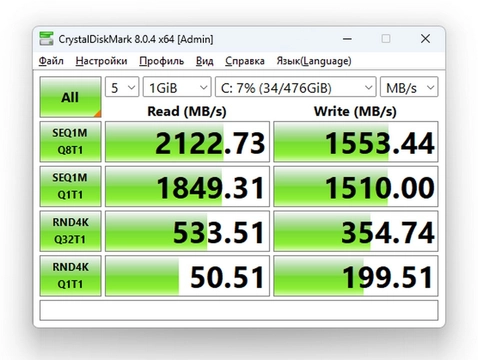Start the RND4K Q32T1 test
This screenshot has width=478, height=360.
tap(70, 231)
